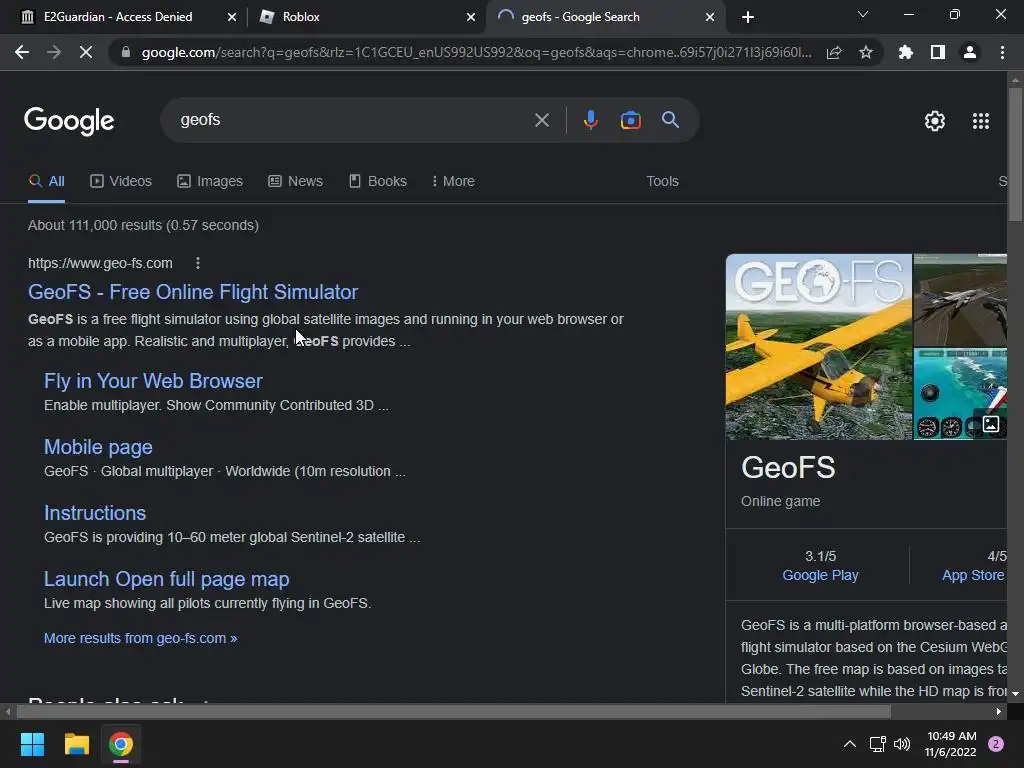This screenshot has width=1024, height=768.
Task: Open the clock and date in the taskbar
Action: tap(951, 744)
